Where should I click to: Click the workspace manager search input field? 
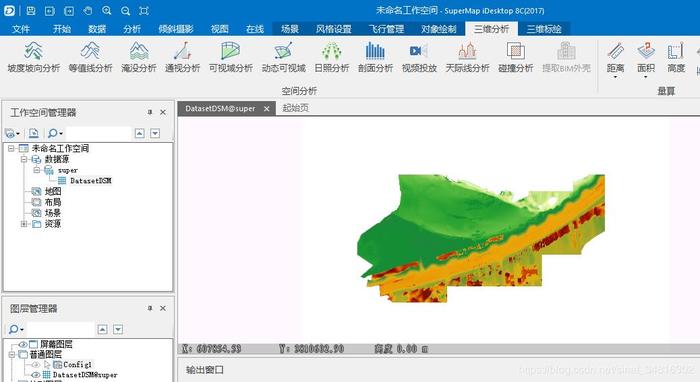pos(98,133)
